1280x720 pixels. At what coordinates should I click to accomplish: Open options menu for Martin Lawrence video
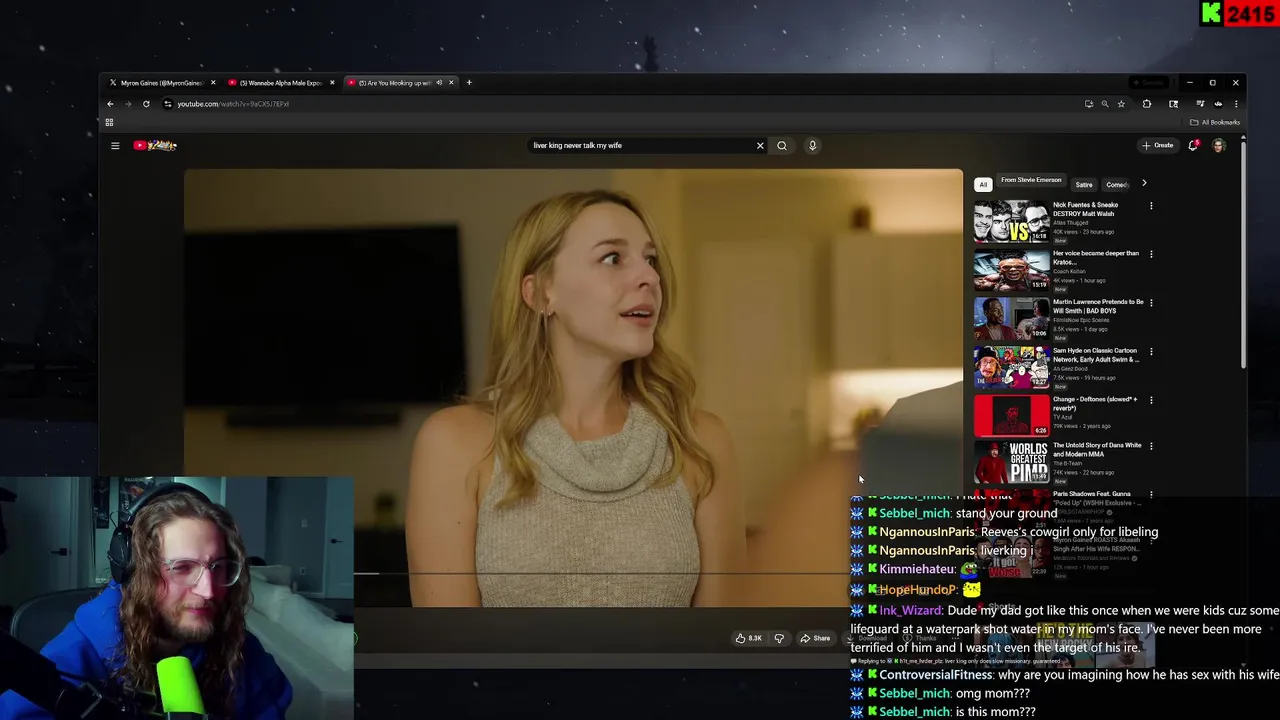[1151, 302]
